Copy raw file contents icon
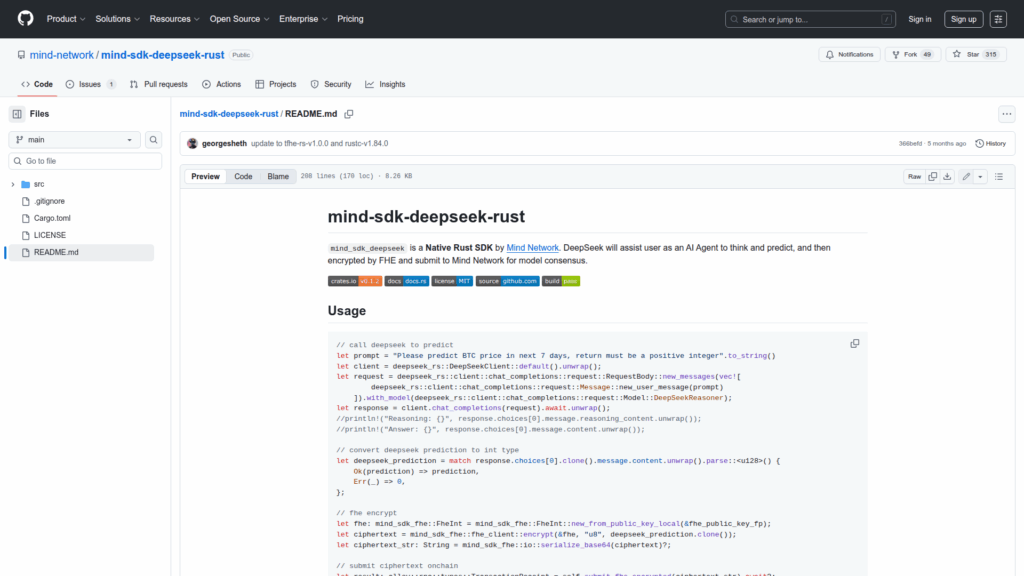1024x576 pixels. (932, 176)
